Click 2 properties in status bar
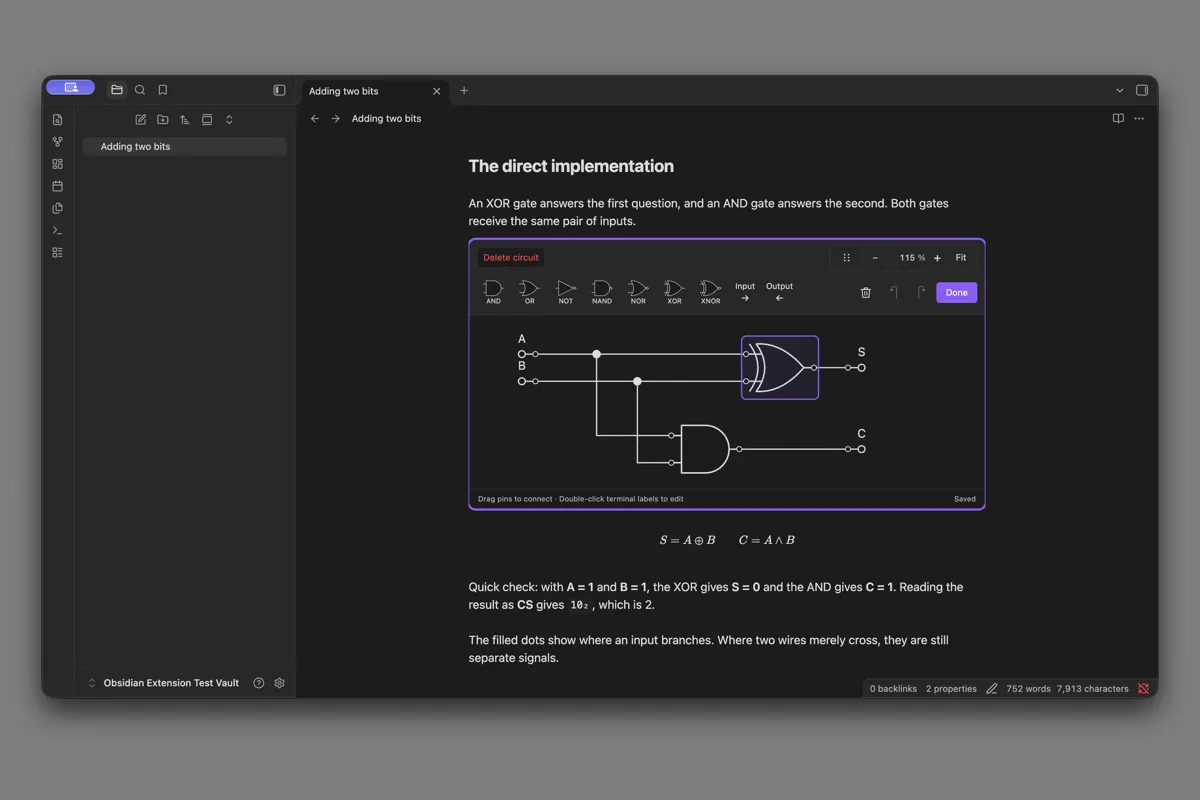This screenshot has height=800, width=1200. (x=951, y=689)
